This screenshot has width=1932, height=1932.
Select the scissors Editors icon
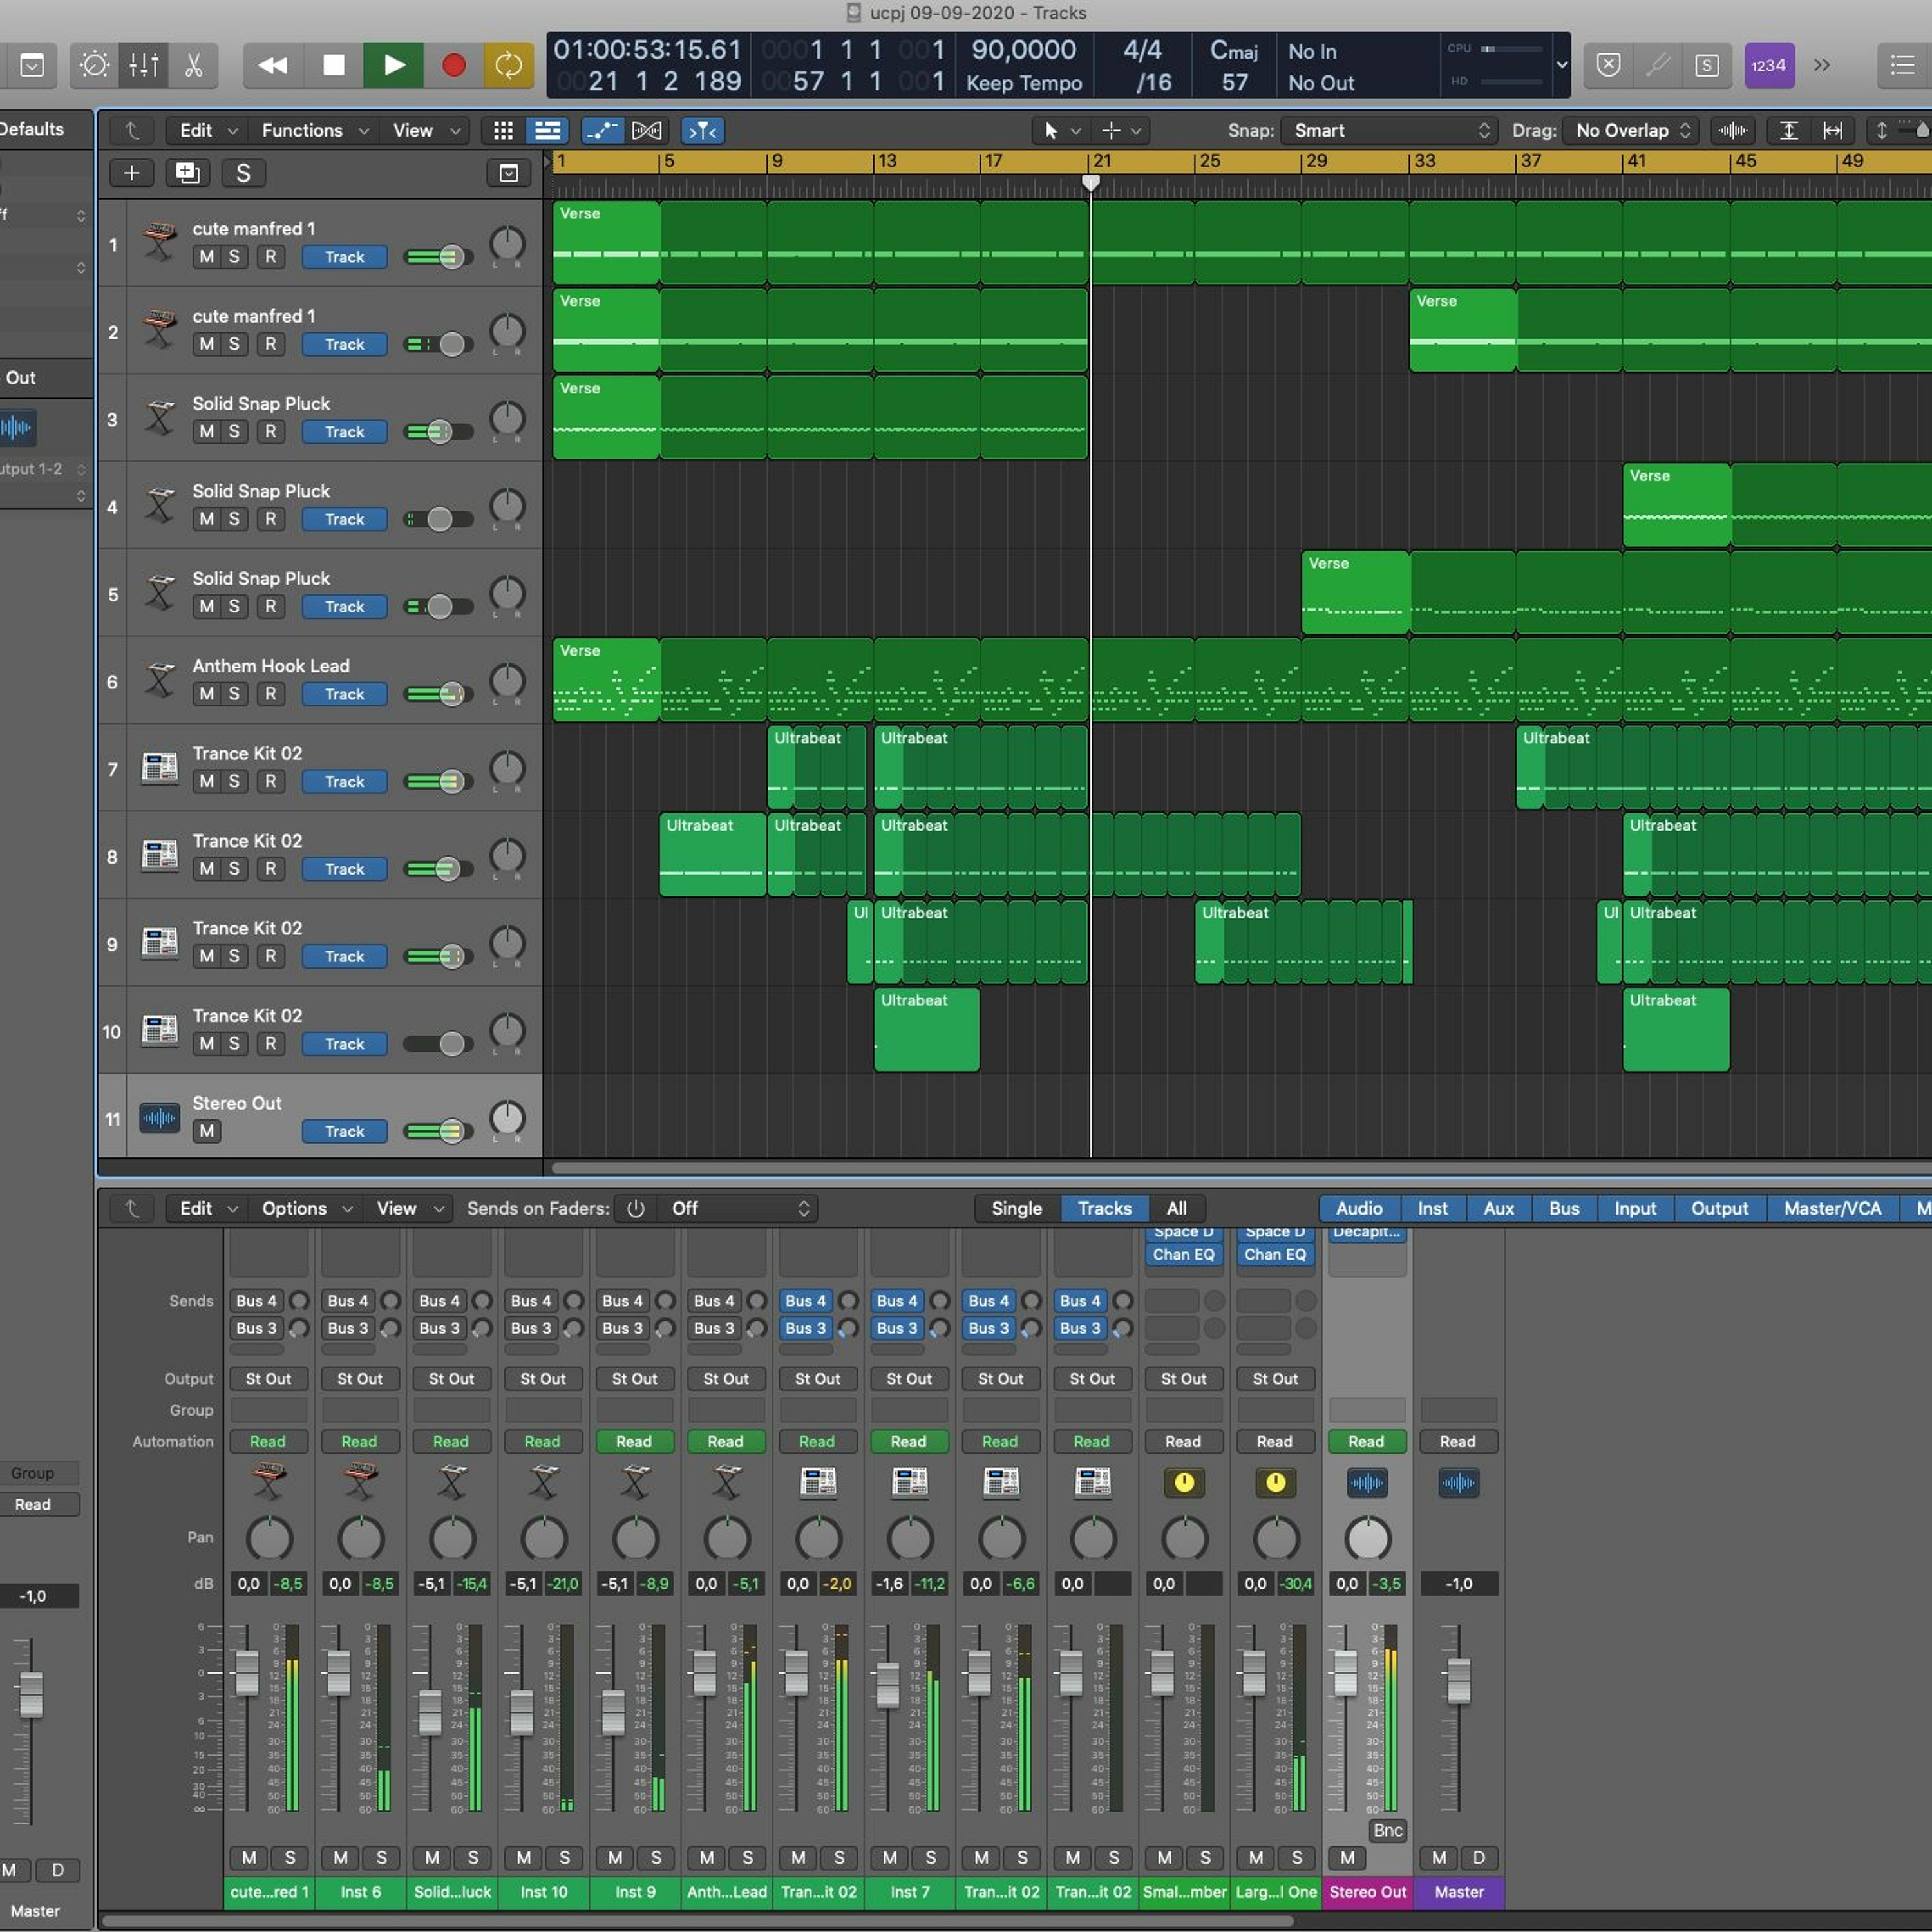(x=193, y=66)
